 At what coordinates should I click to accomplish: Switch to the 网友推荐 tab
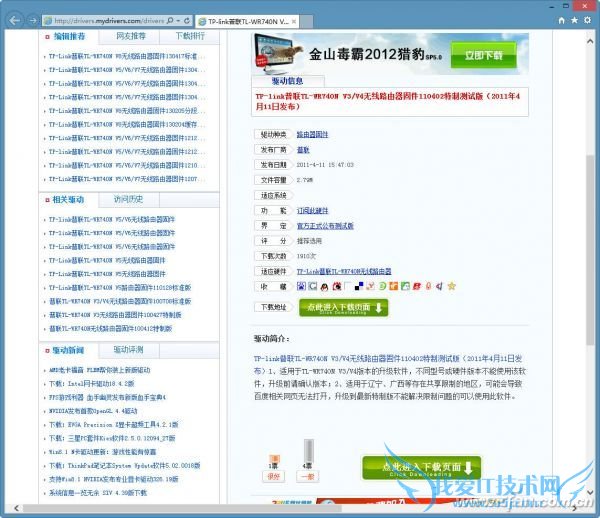[130, 36]
